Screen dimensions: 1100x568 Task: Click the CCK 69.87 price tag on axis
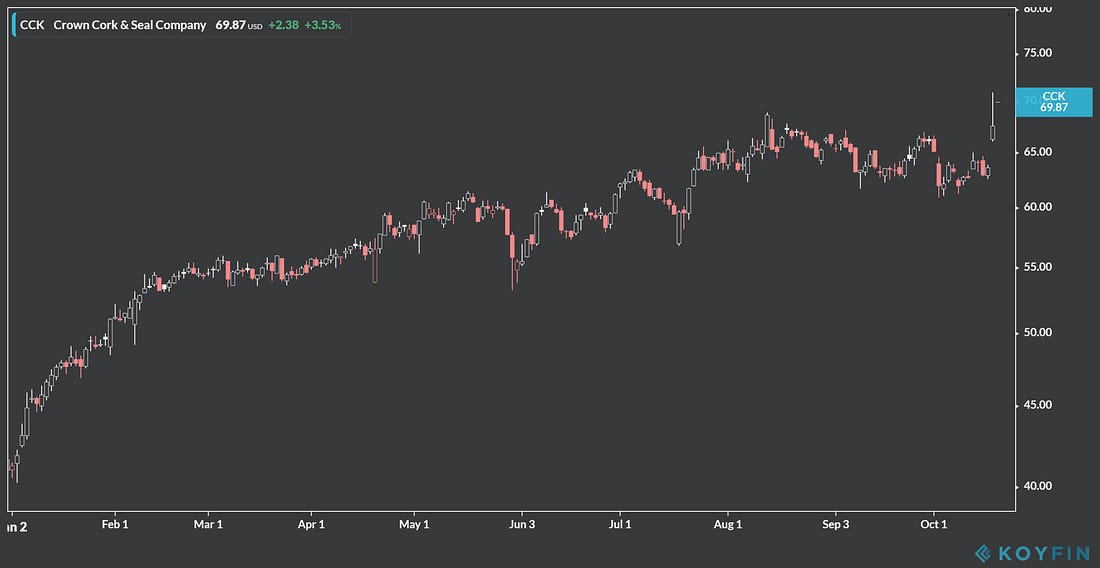1054,102
